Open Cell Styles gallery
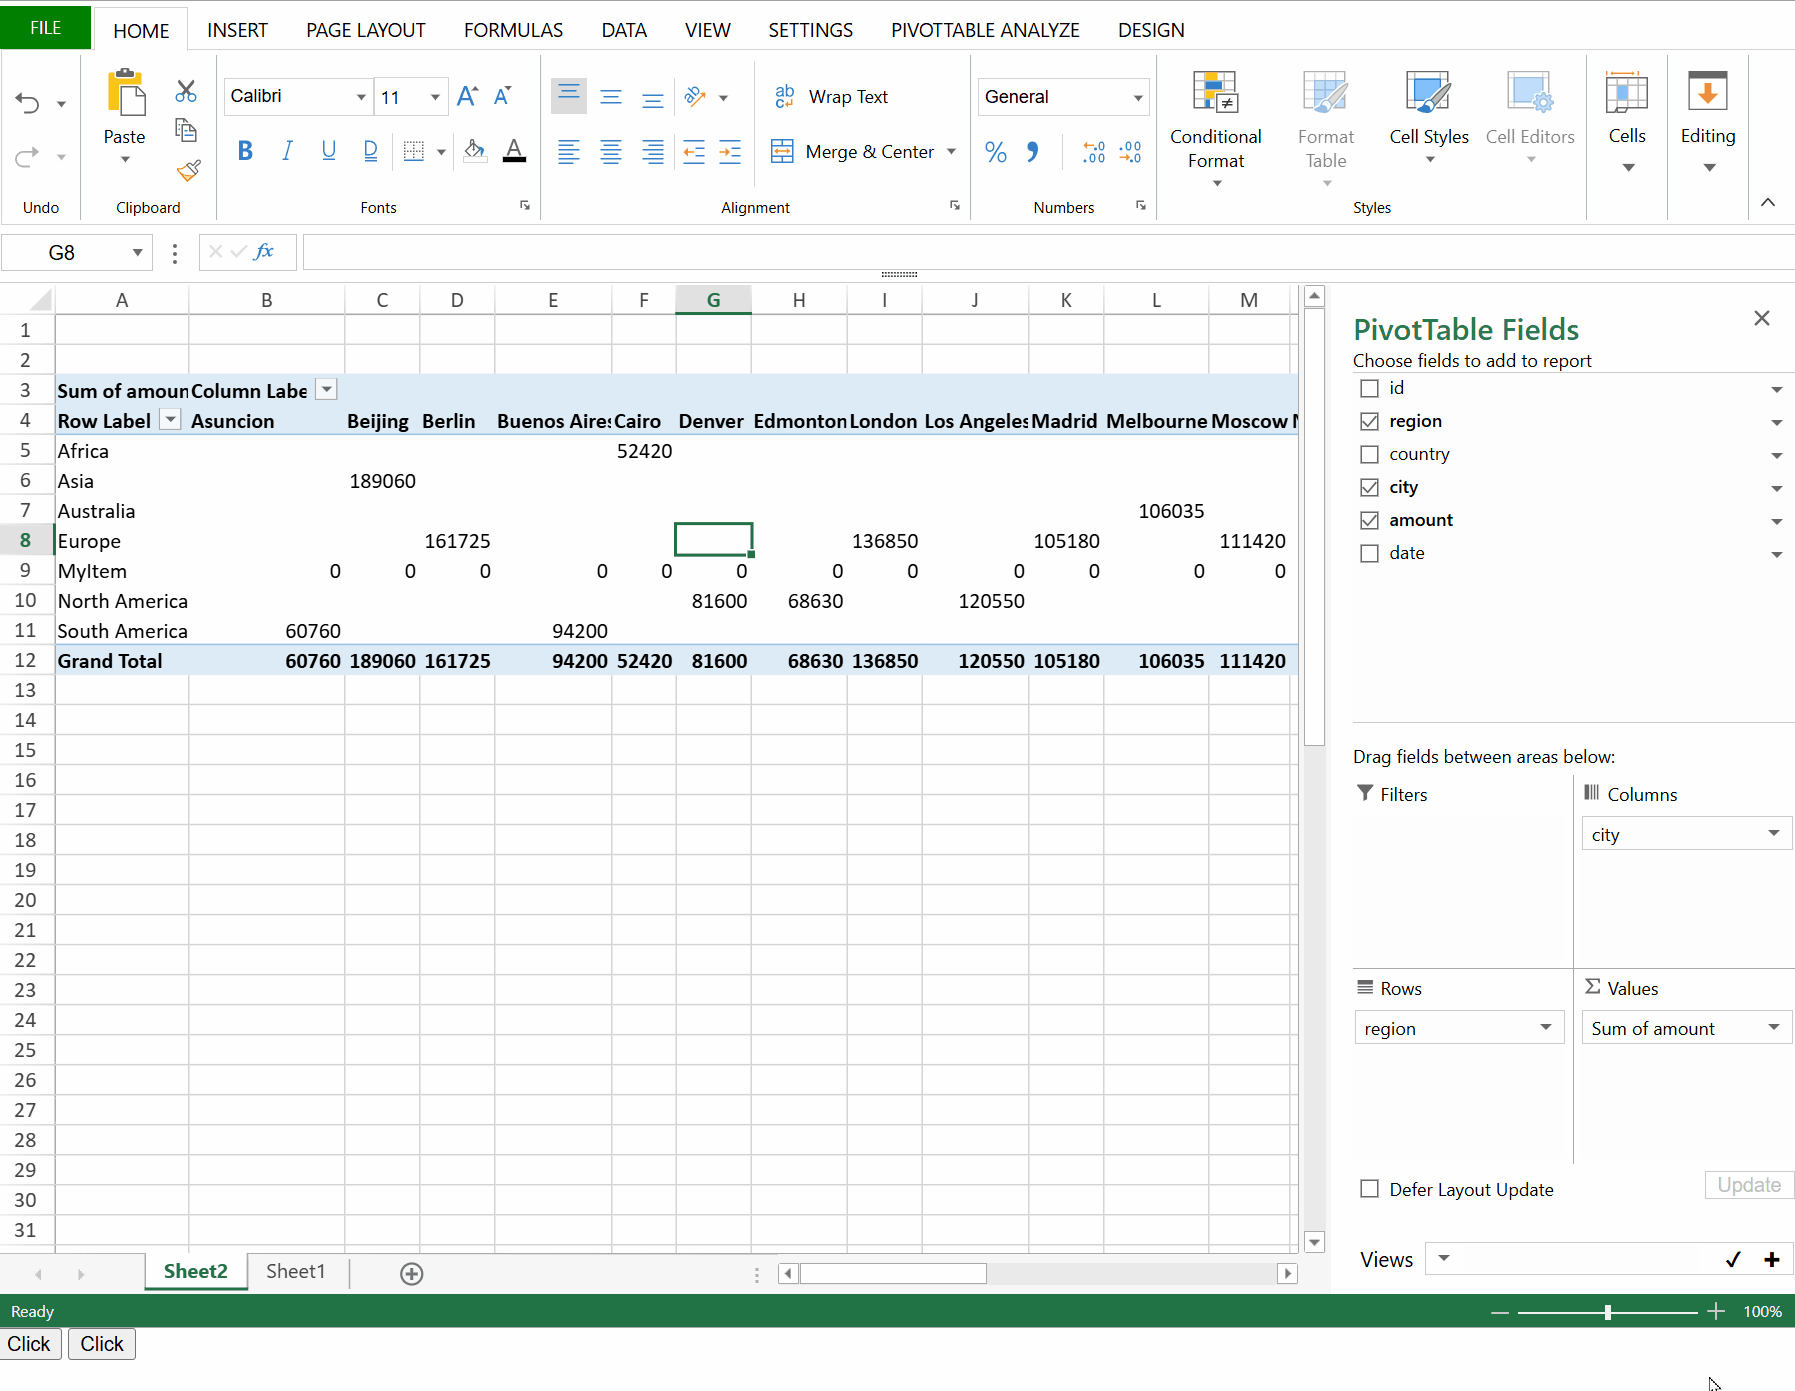This screenshot has width=1795, height=1391. point(1429,118)
